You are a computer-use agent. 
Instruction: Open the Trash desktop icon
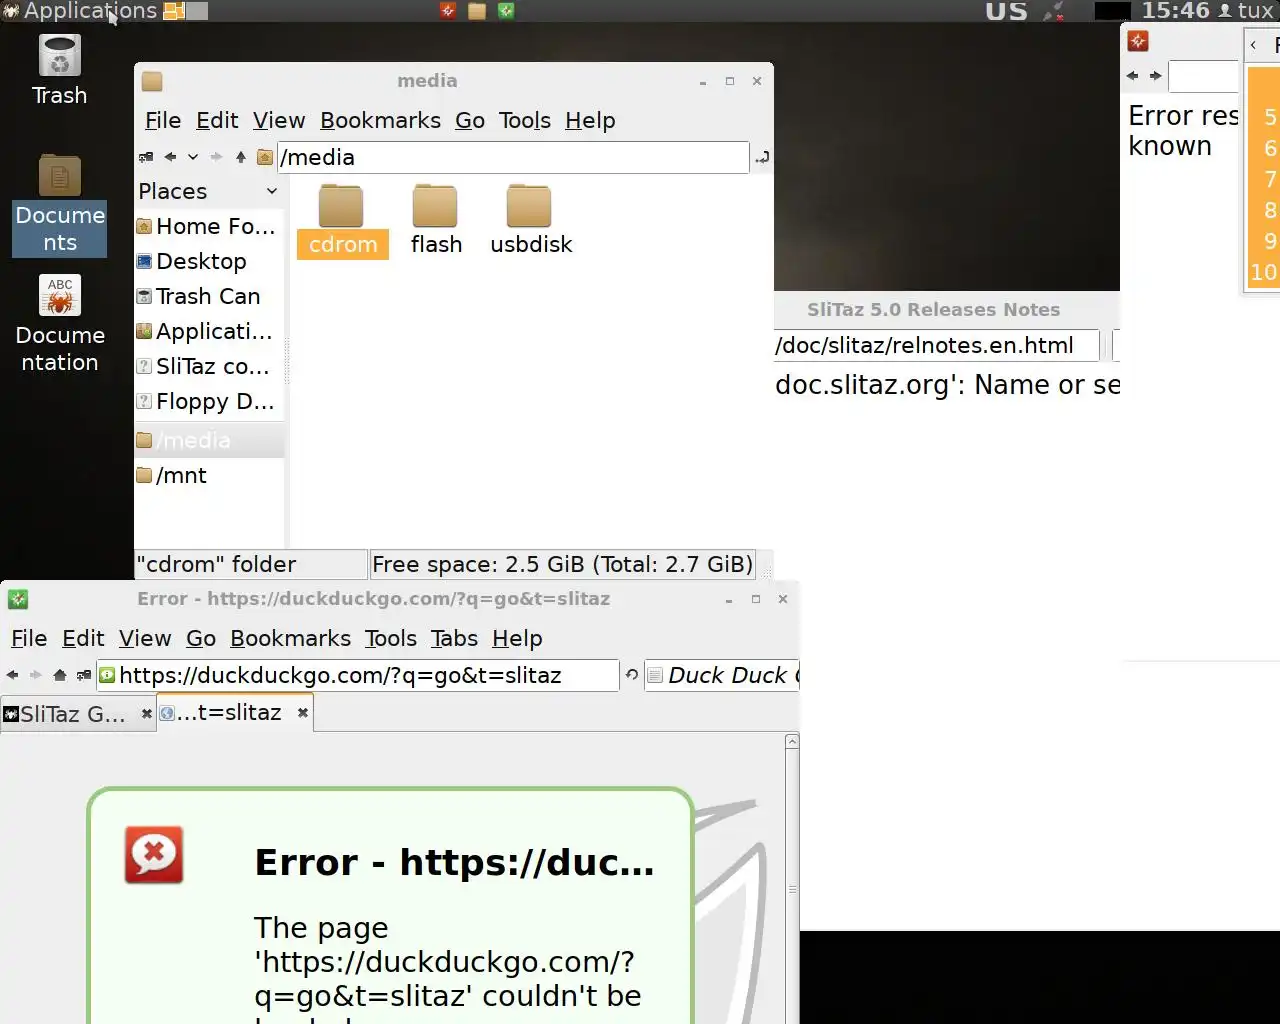pos(60,70)
